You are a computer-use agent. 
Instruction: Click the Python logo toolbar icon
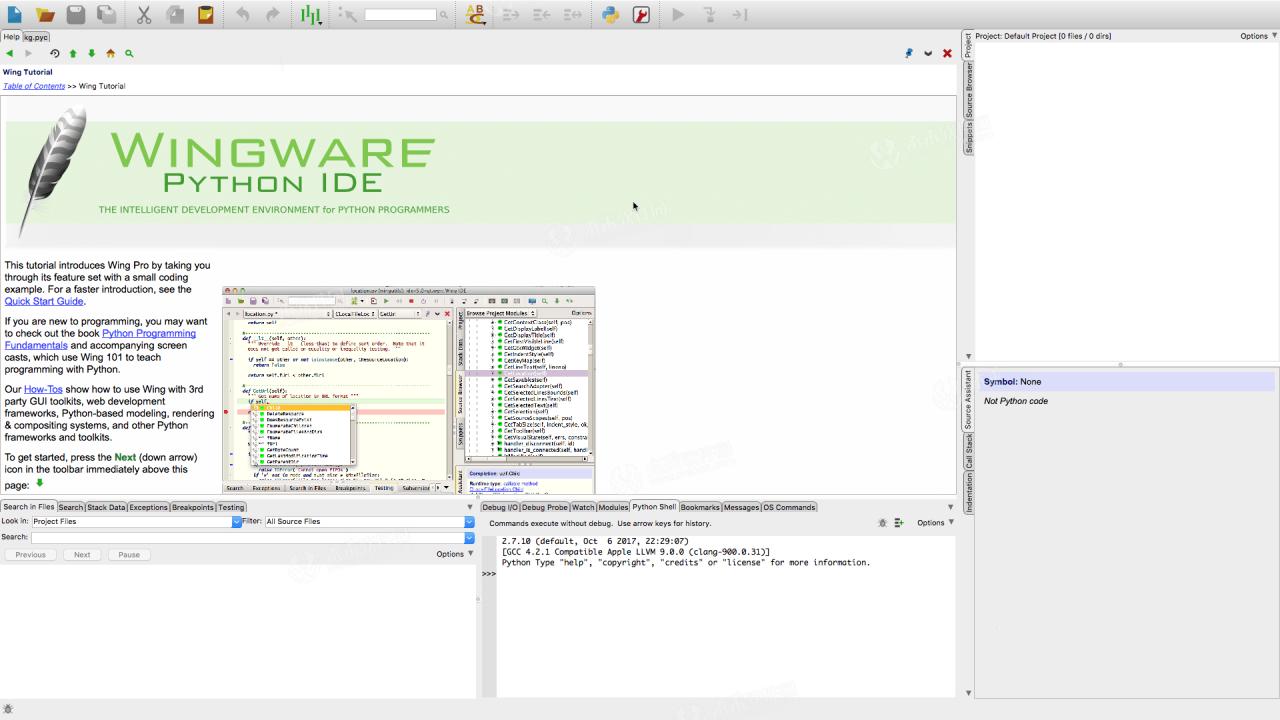click(611, 15)
